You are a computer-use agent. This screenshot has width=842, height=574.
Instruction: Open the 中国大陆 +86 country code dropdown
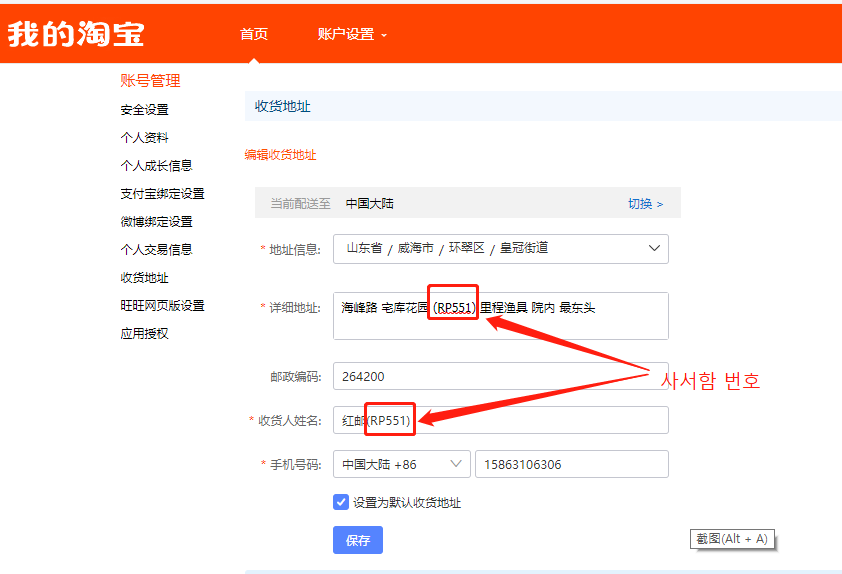pyautogui.click(x=401, y=465)
